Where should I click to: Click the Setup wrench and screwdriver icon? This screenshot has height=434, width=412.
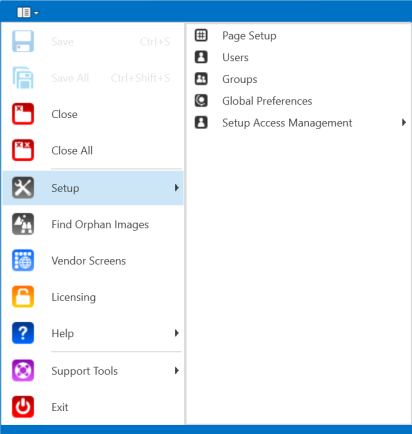click(23, 188)
